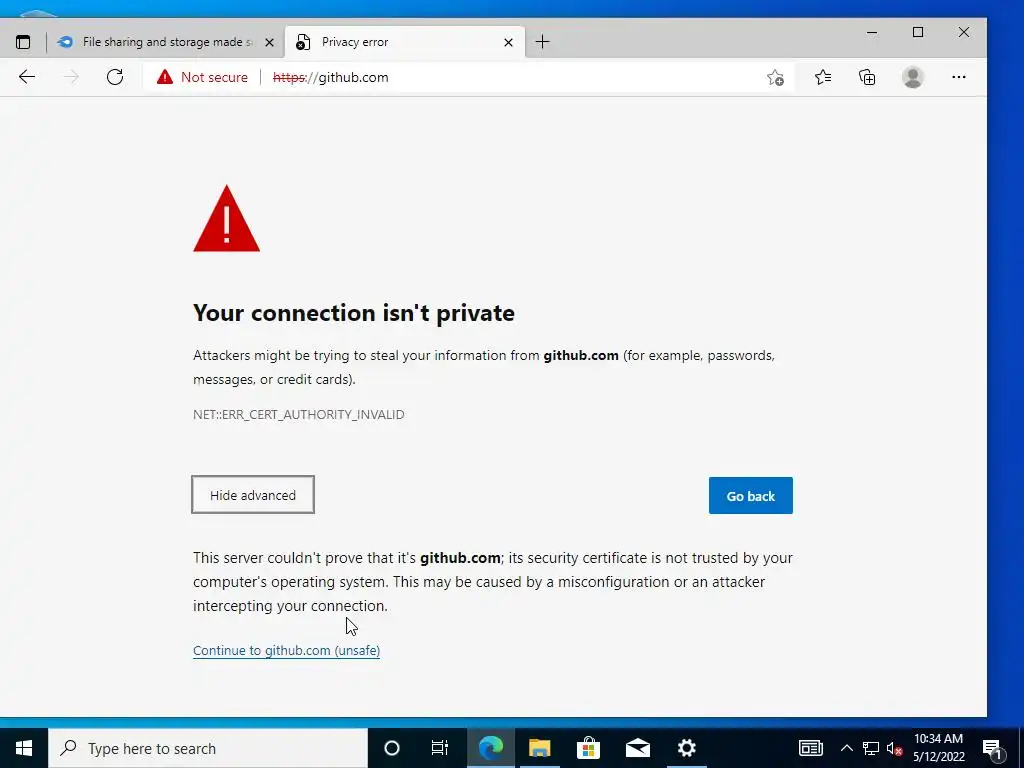The width and height of the screenshot is (1024, 768).
Task: Minimize the Edge browser window
Action: click(x=872, y=33)
